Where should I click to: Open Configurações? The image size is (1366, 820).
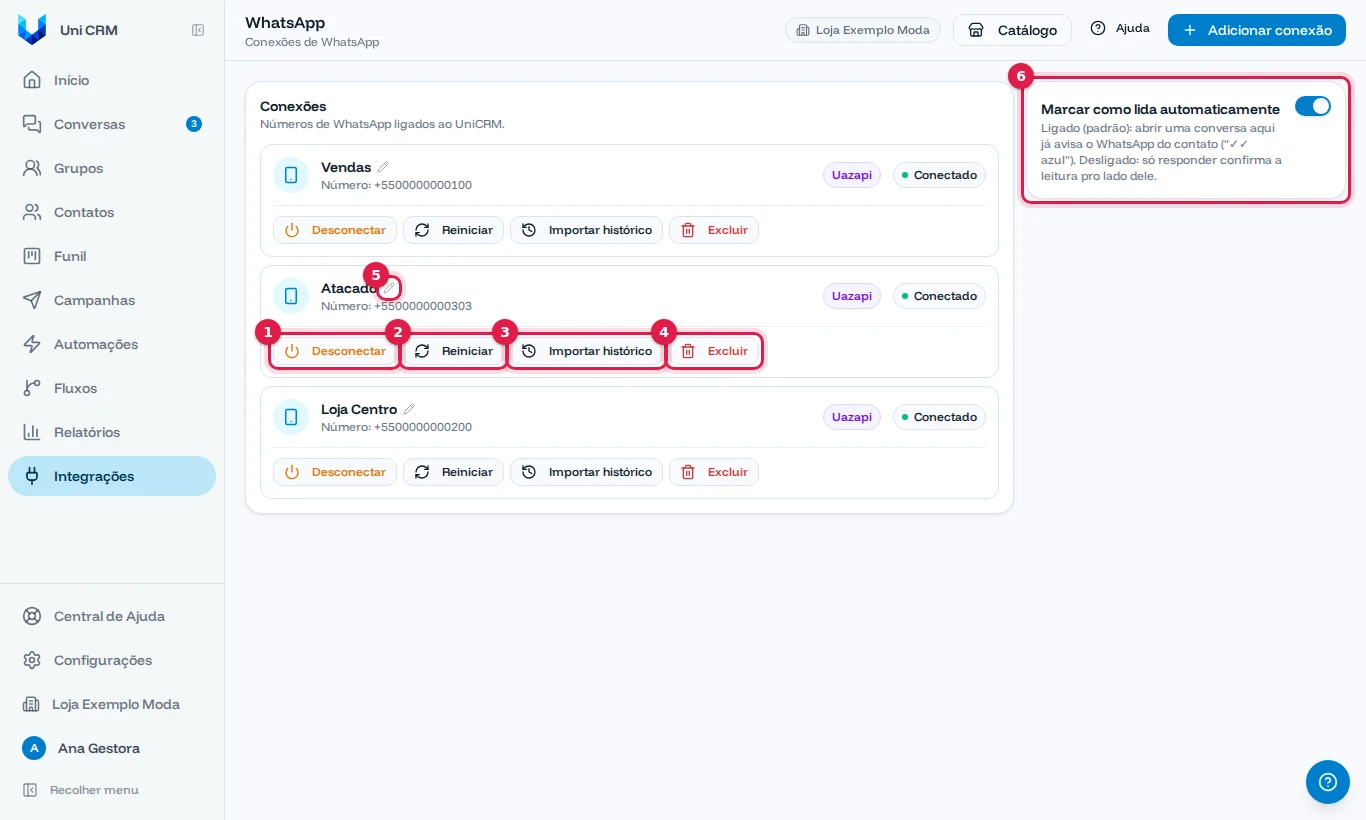point(112,660)
